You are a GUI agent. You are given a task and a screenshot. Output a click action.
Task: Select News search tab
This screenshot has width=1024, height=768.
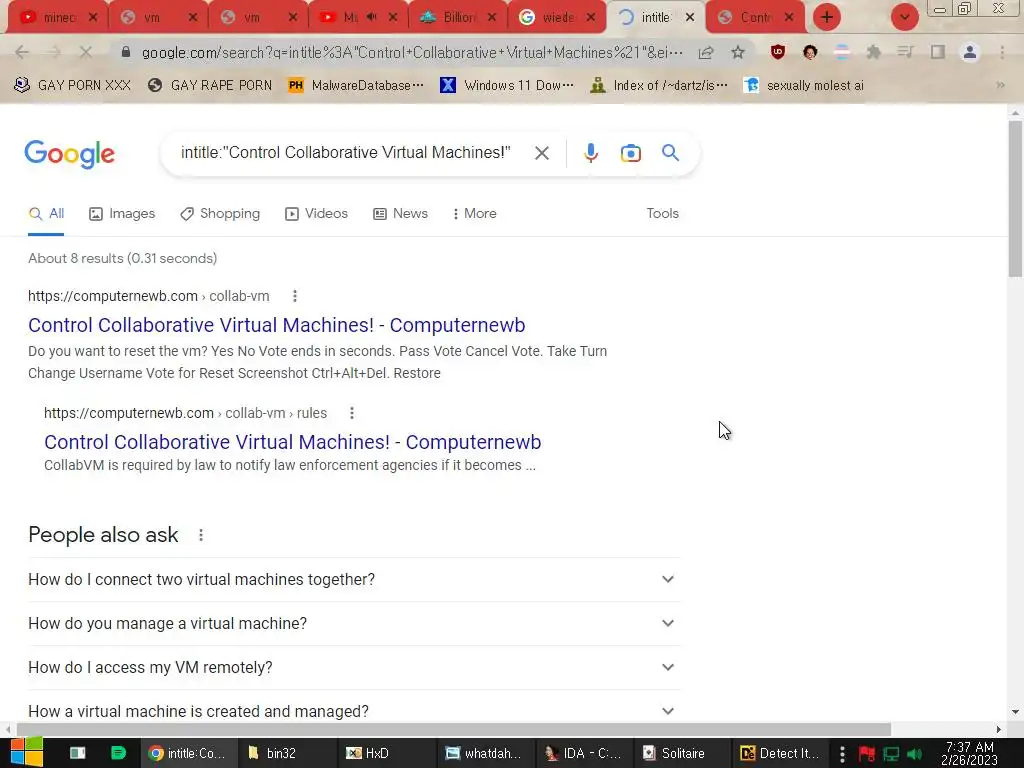click(x=400, y=214)
